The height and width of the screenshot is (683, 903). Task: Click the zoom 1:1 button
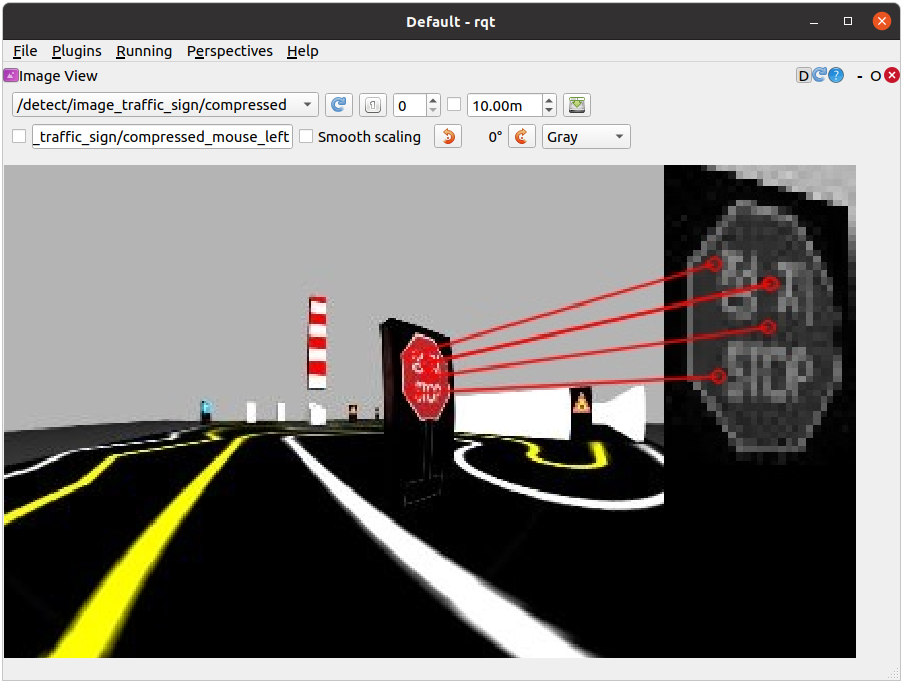click(x=372, y=105)
